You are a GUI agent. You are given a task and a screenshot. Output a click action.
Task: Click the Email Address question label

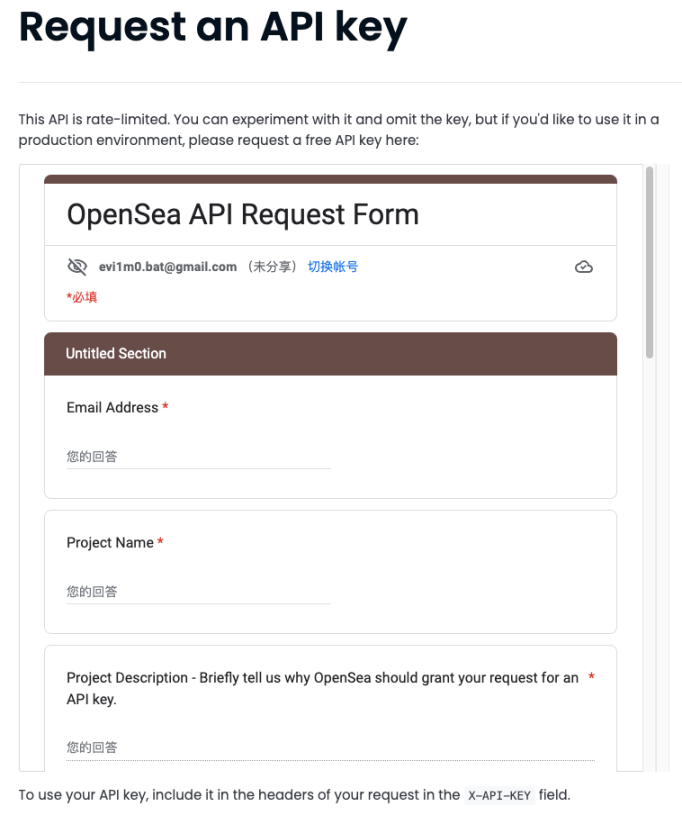(112, 408)
